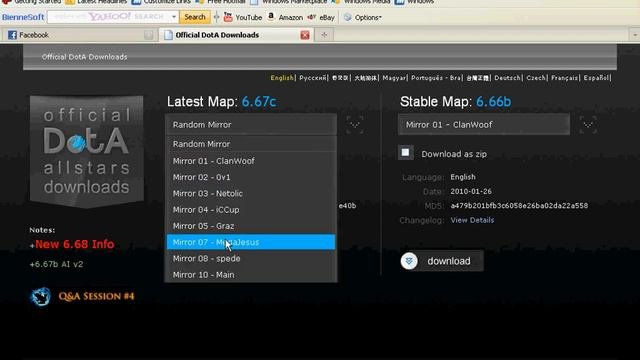This screenshot has width=640, height=360.
Task: Click the BienneSoft toolbar label
Action: pos(23,17)
